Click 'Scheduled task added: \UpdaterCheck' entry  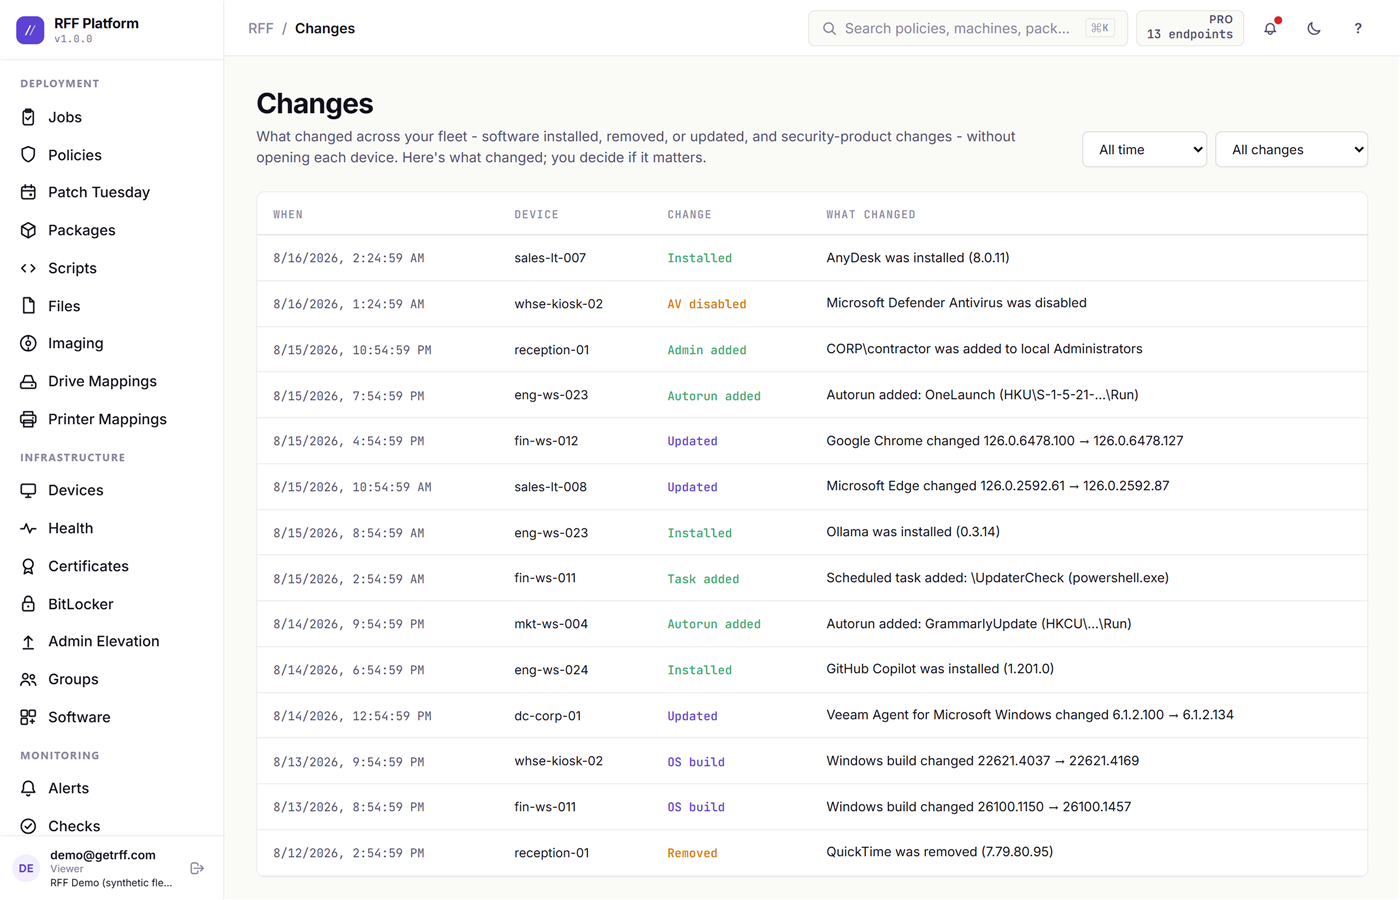[997, 578]
